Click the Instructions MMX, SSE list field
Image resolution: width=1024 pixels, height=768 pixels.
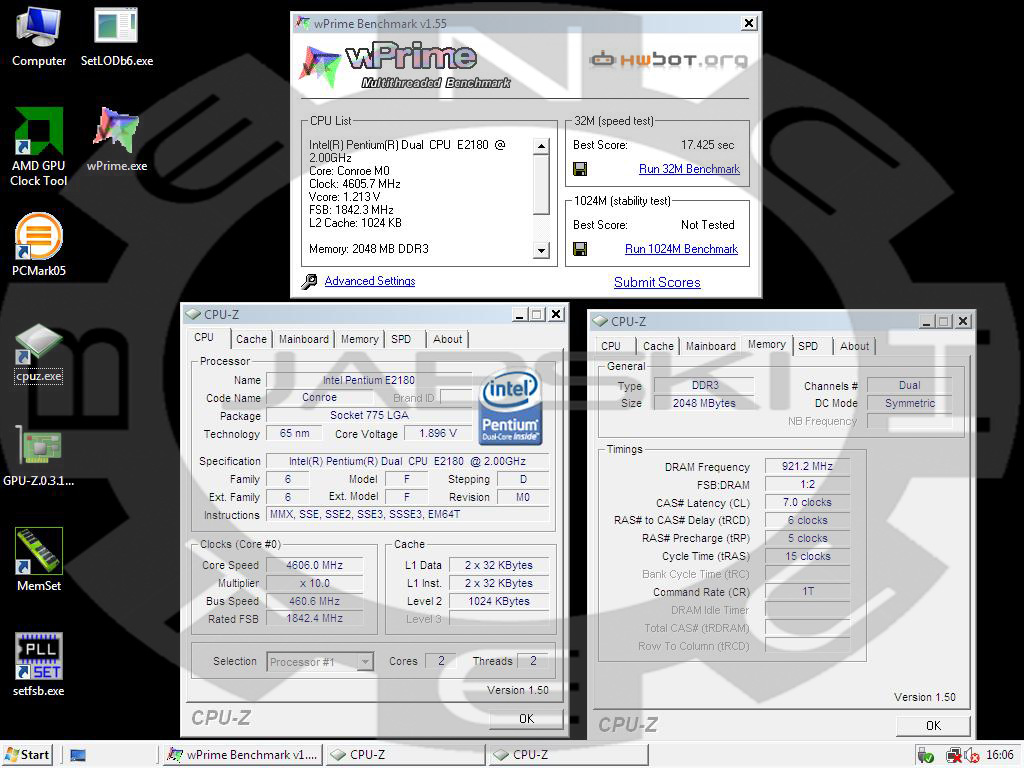pyautogui.click(x=408, y=515)
